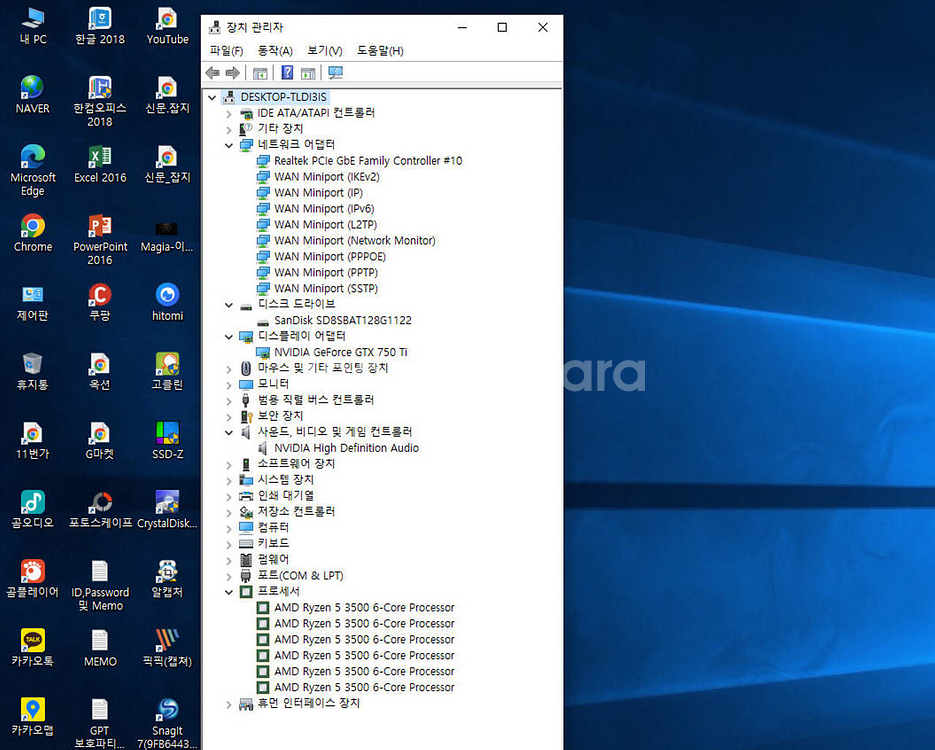Click the 카카오톡 desktop icon
The image size is (935, 750).
(32, 648)
